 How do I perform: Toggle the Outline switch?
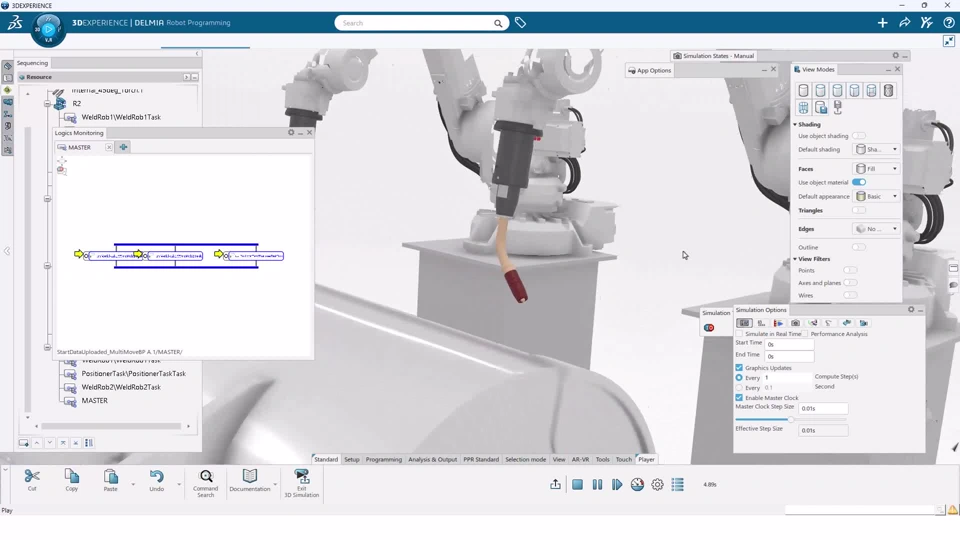point(859,247)
